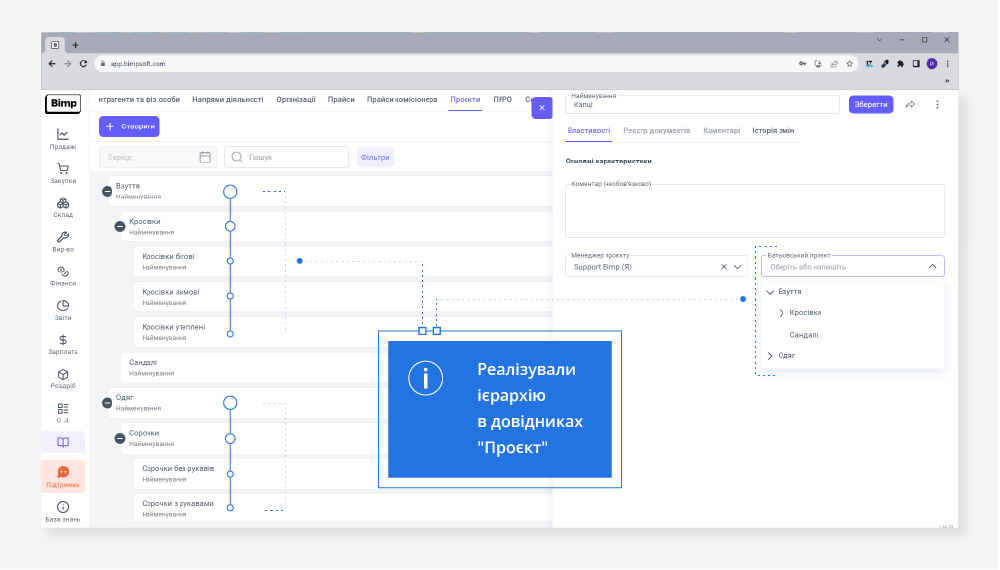Click the share arrow icon next to Зберегти
Screen dimensions: 1000x570
910,104
